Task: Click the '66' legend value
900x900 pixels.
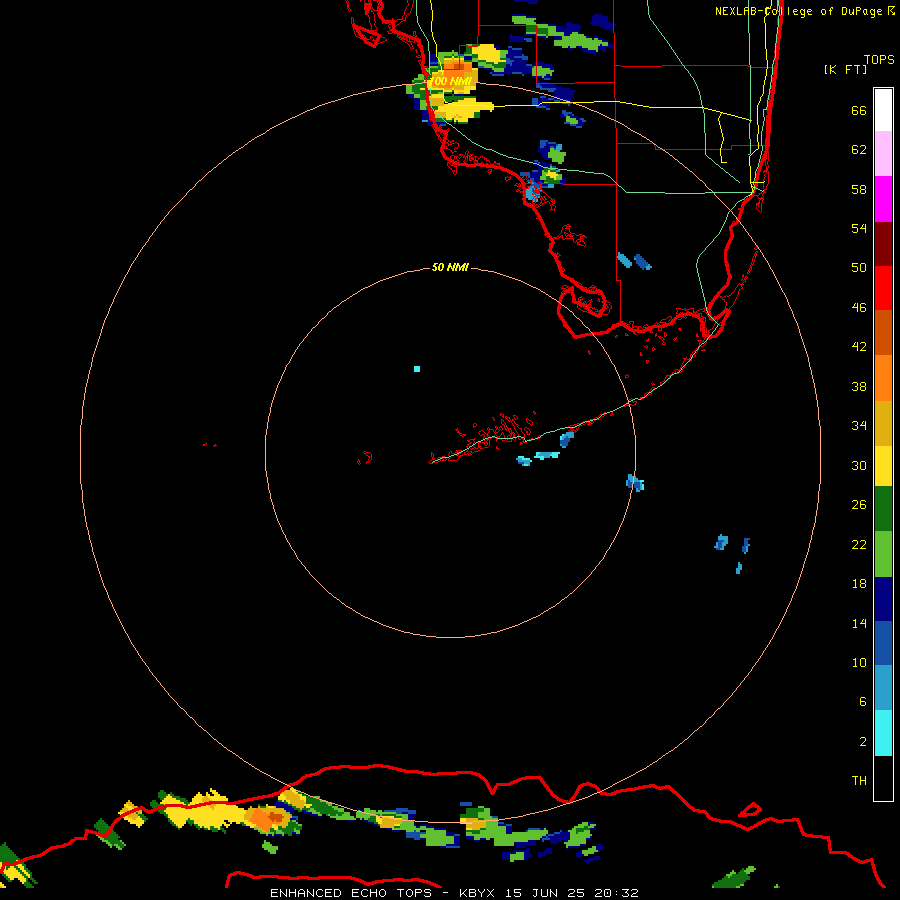Action: [x=859, y=110]
